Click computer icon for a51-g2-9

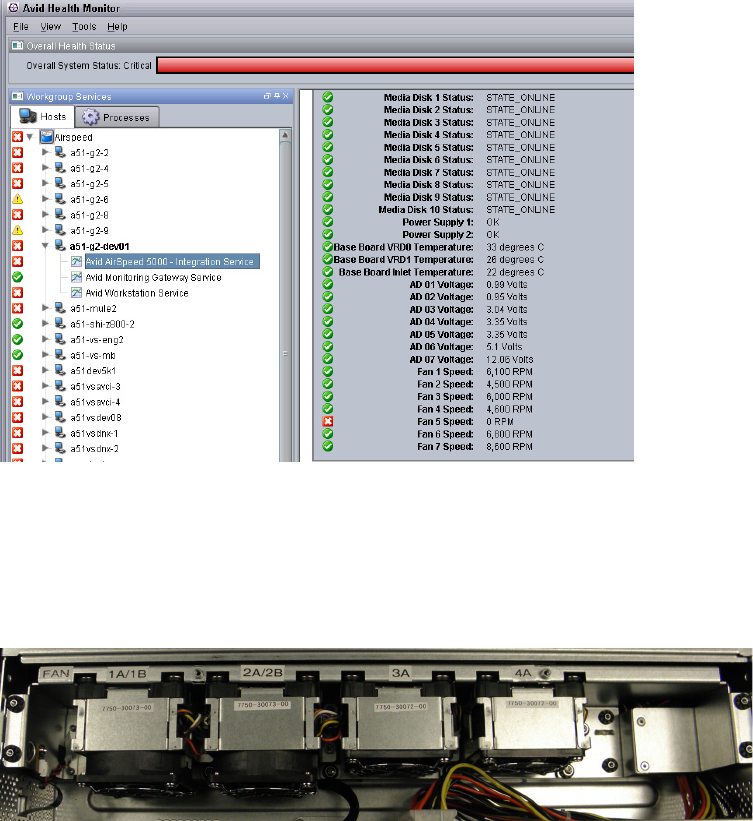pos(60,230)
